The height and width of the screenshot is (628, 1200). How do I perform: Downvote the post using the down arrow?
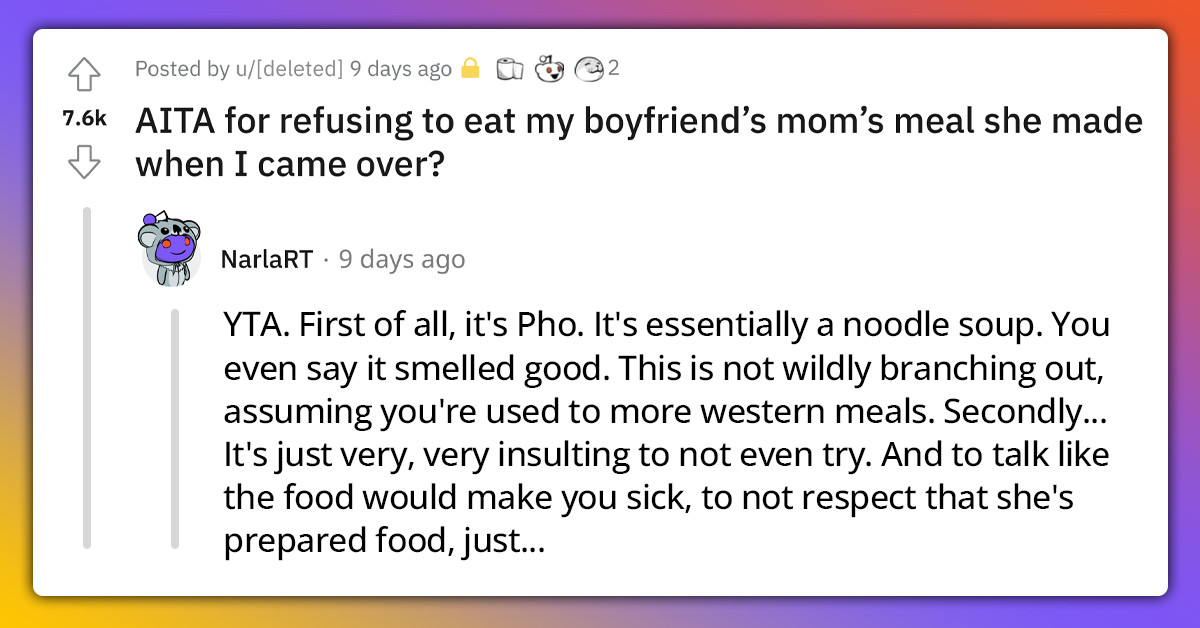point(85,158)
